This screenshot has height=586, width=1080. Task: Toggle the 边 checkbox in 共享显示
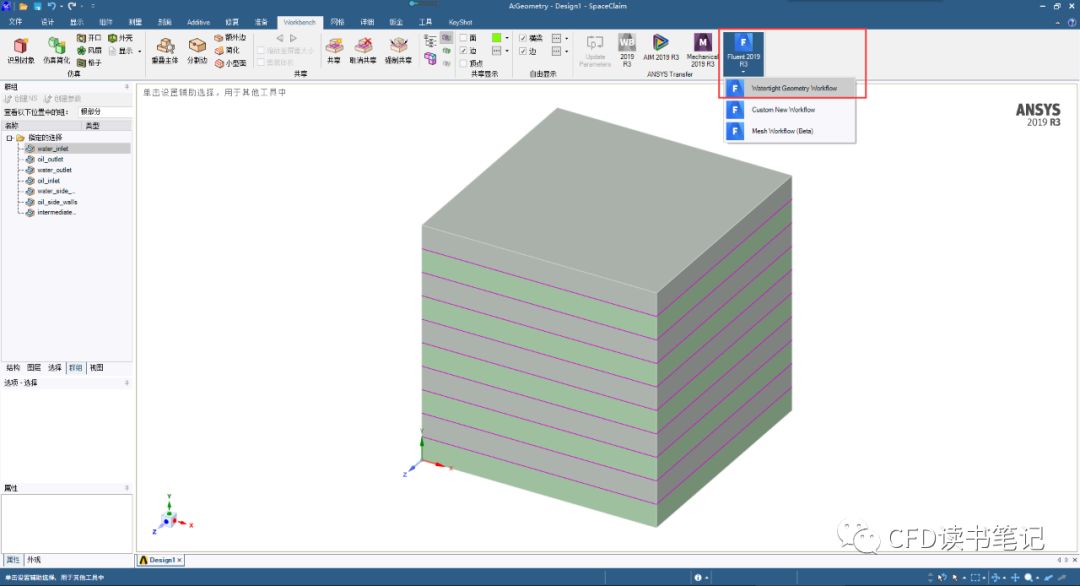464,51
